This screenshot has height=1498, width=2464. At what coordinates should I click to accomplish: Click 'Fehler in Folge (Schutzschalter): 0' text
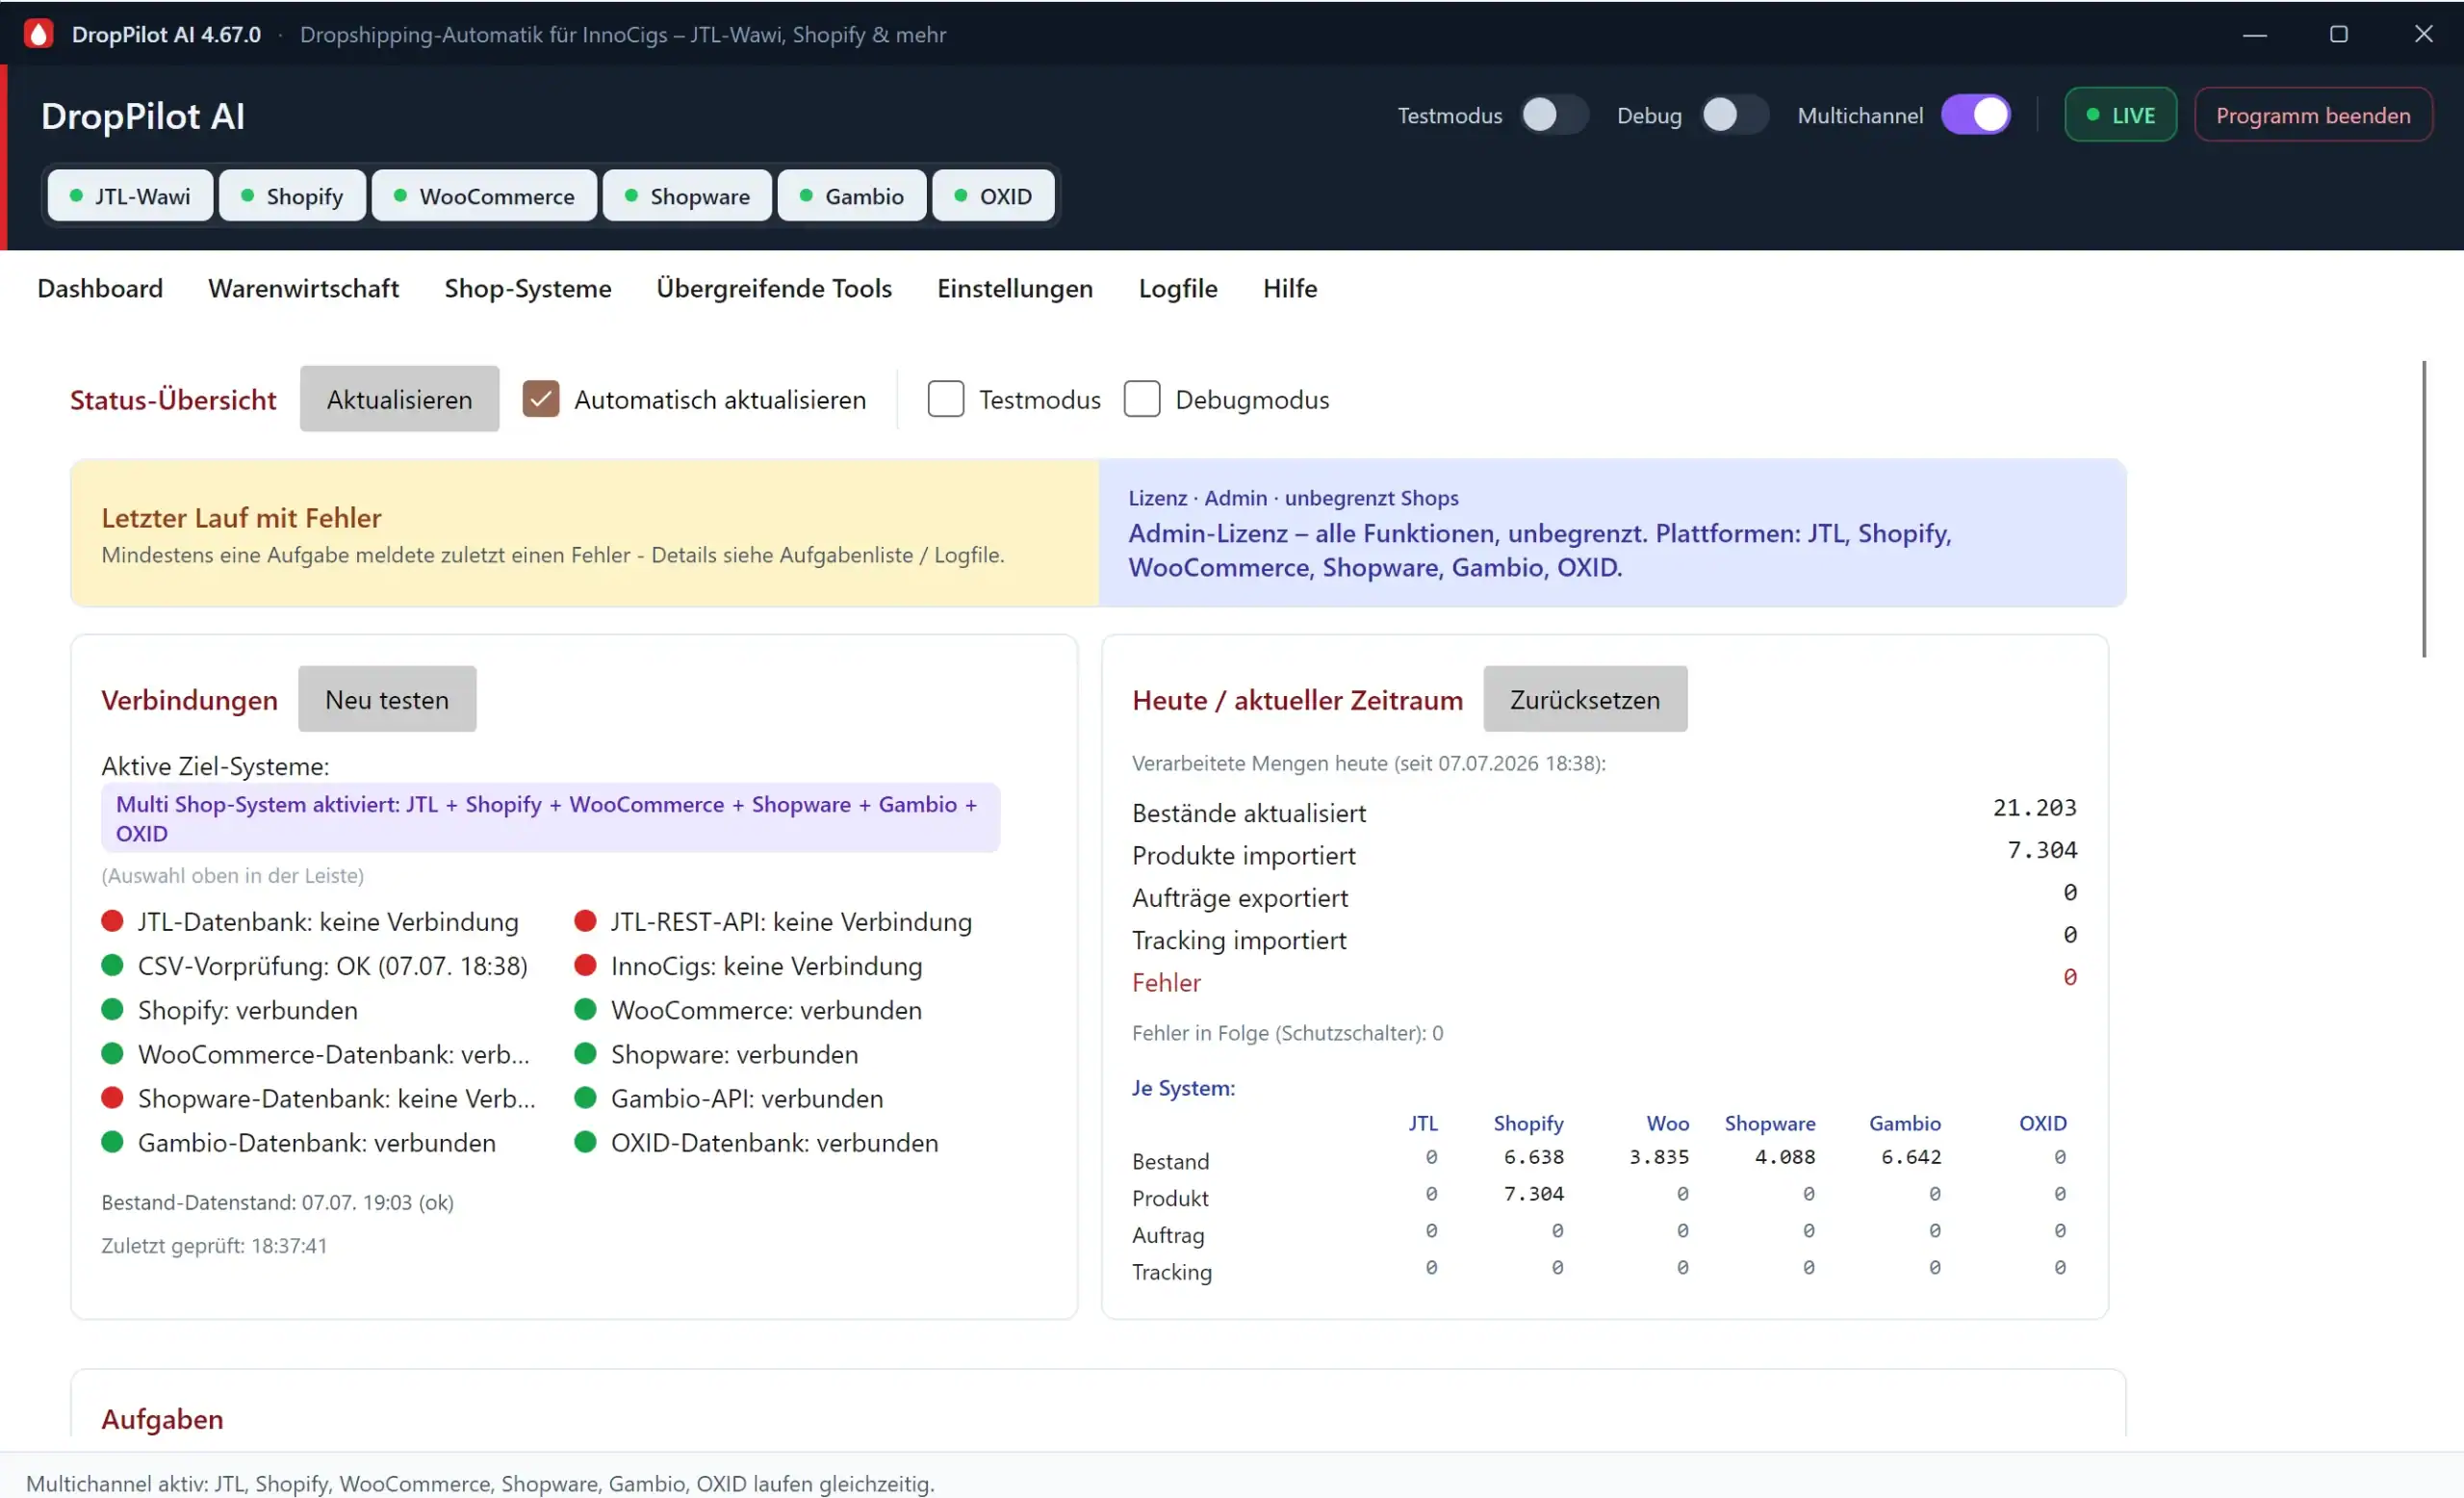(x=1287, y=1033)
